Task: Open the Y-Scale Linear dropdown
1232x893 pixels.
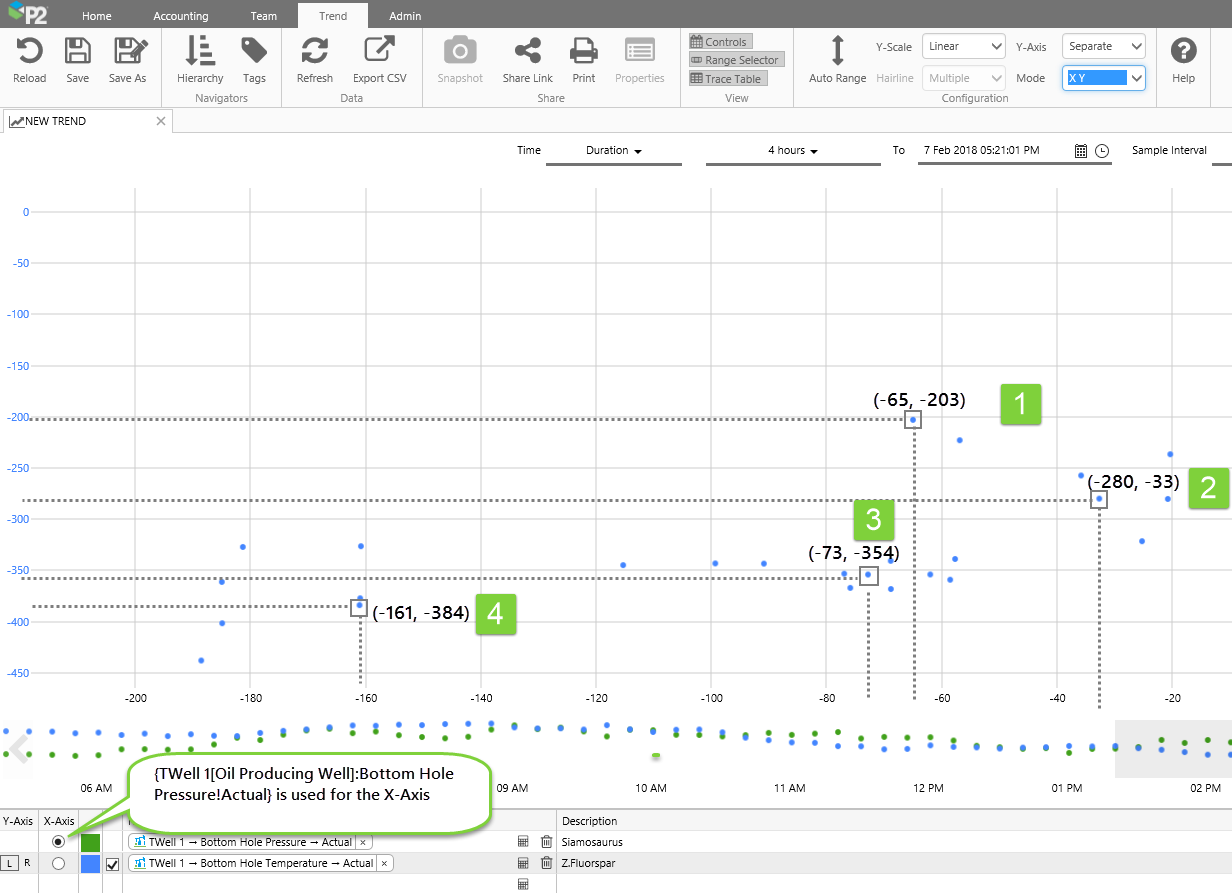Action: tap(963, 47)
